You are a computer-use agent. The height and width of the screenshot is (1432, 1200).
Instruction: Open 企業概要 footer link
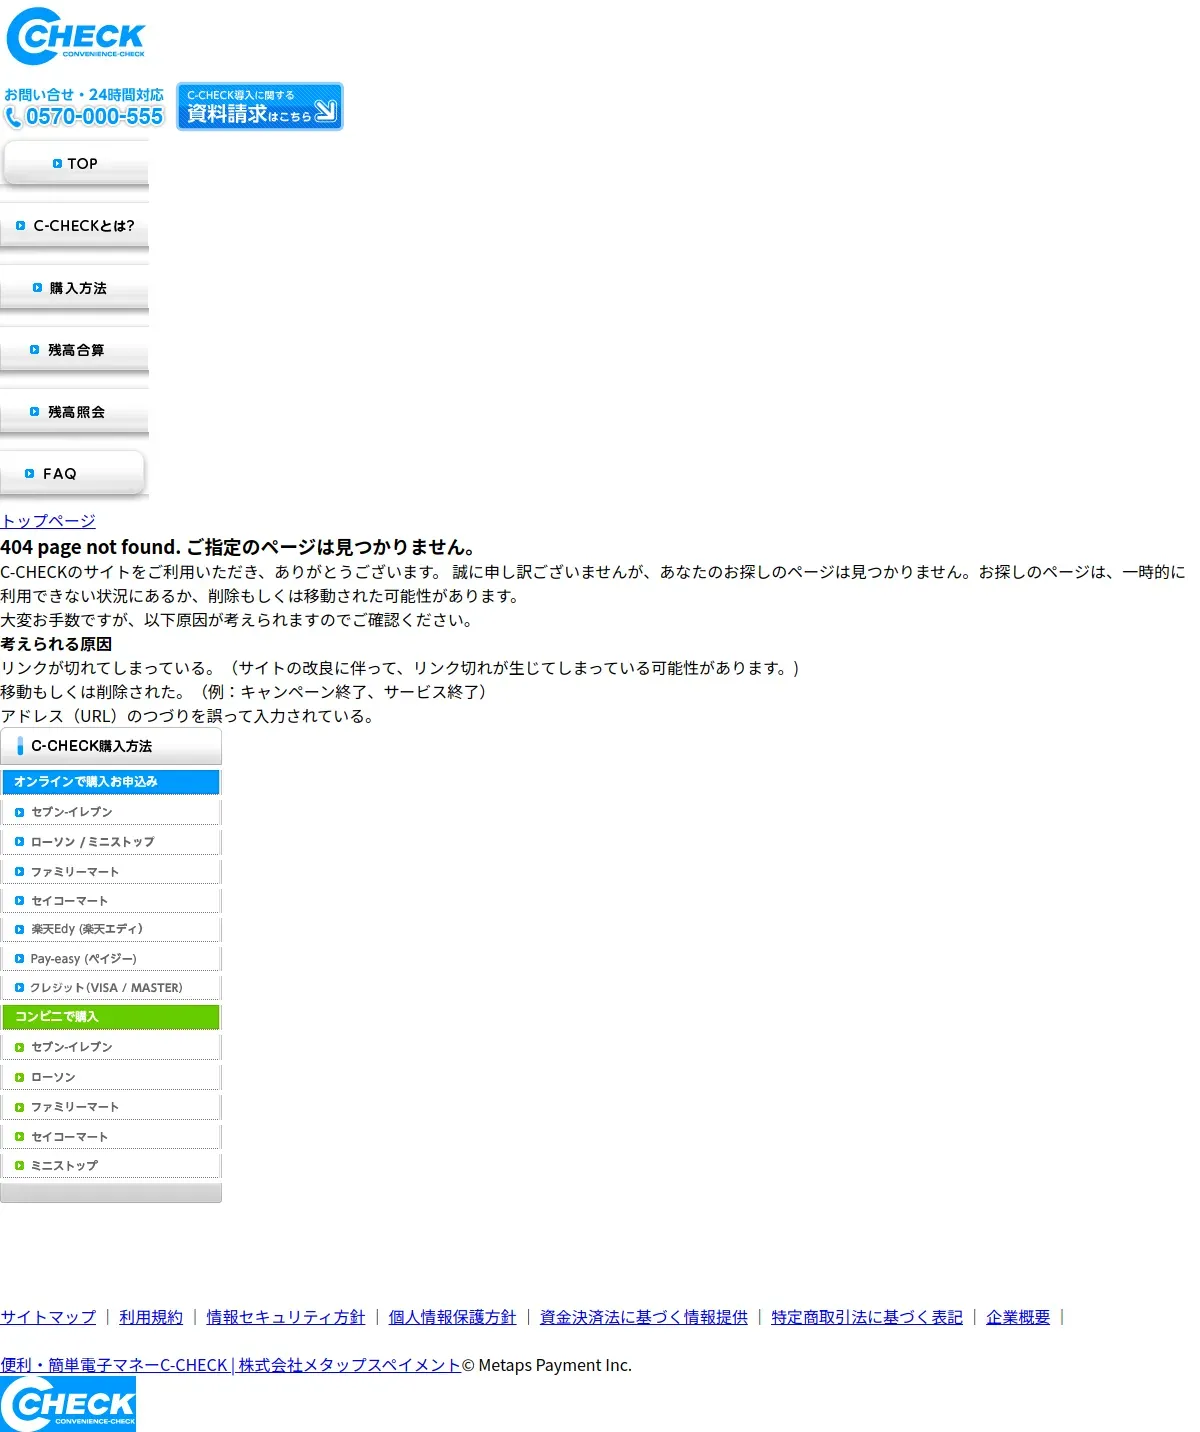pyautogui.click(x=1018, y=1317)
